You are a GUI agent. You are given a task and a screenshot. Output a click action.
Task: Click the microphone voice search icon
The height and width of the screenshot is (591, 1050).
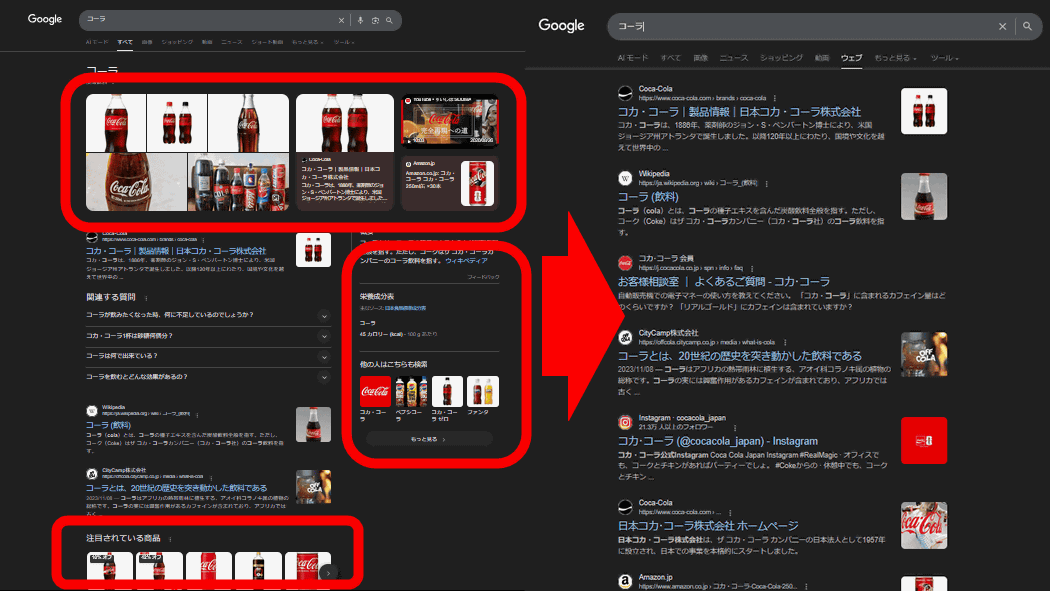[x=359, y=20]
